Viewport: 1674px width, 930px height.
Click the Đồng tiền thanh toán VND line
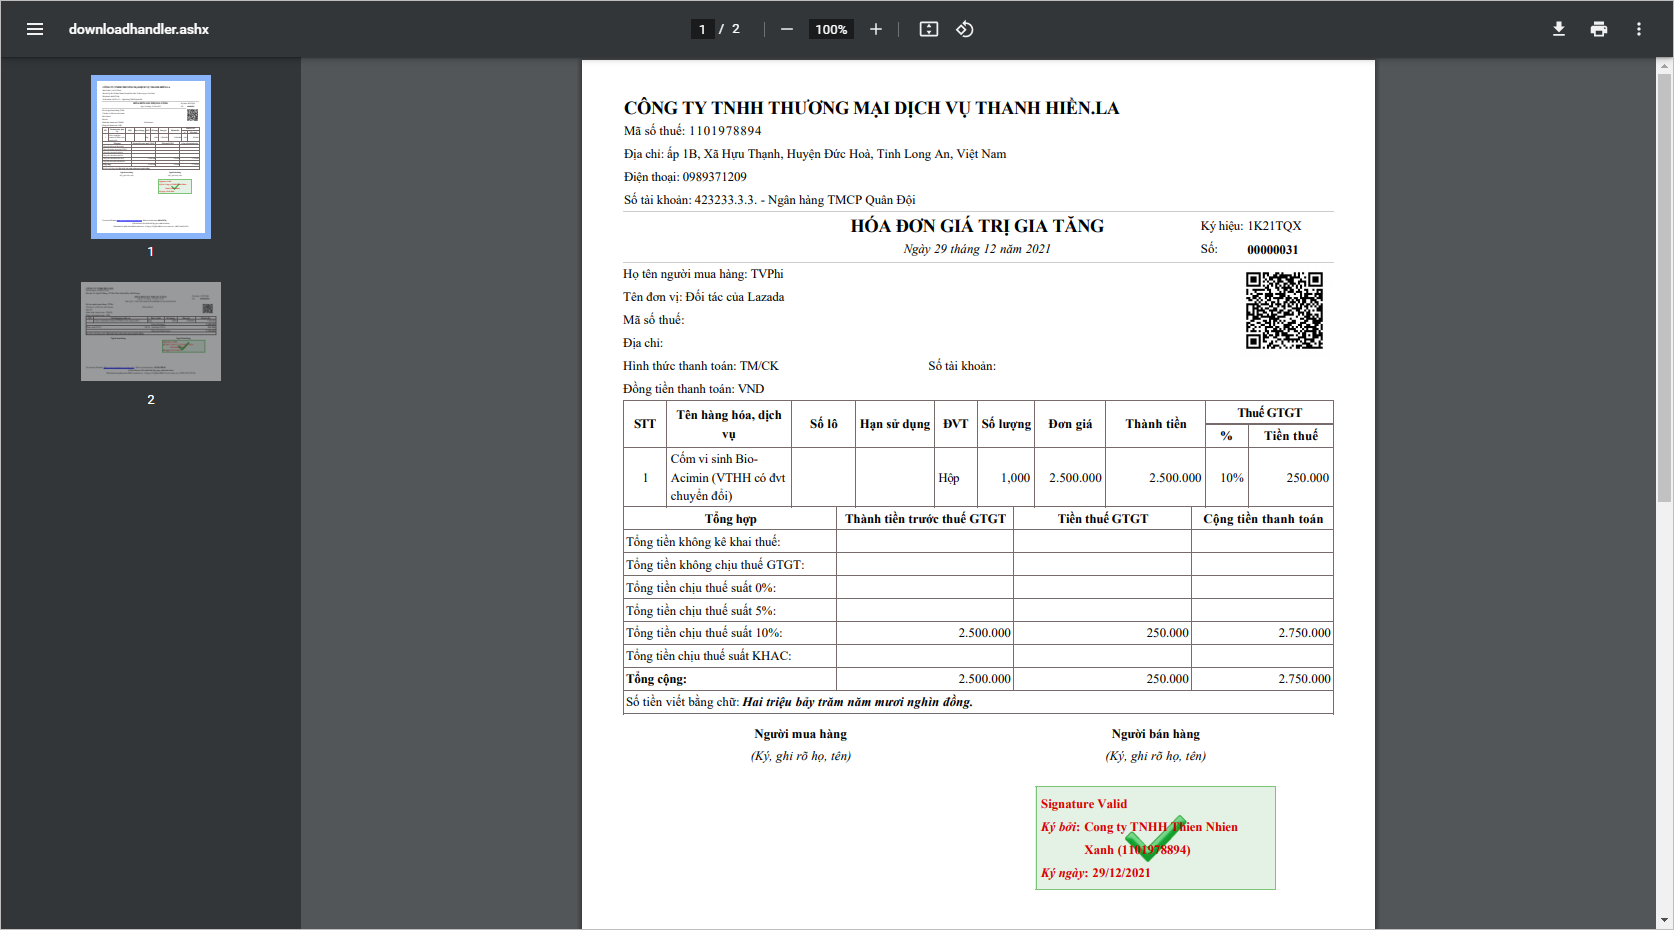click(693, 389)
